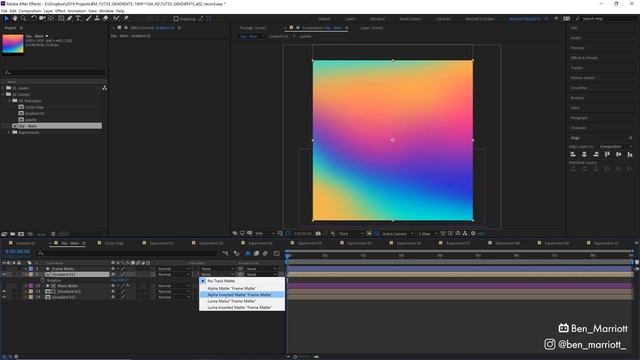Image resolution: width=640 pixels, height=360 pixels.
Task: Open Frame Matte blending mode dropdown
Action: coord(174,269)
